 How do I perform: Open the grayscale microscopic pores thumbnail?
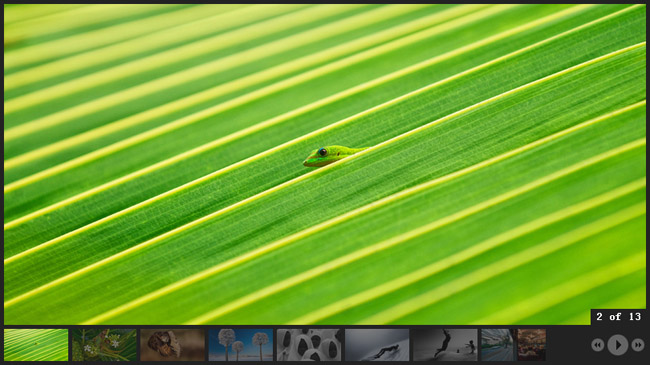(x=309, y=345)
